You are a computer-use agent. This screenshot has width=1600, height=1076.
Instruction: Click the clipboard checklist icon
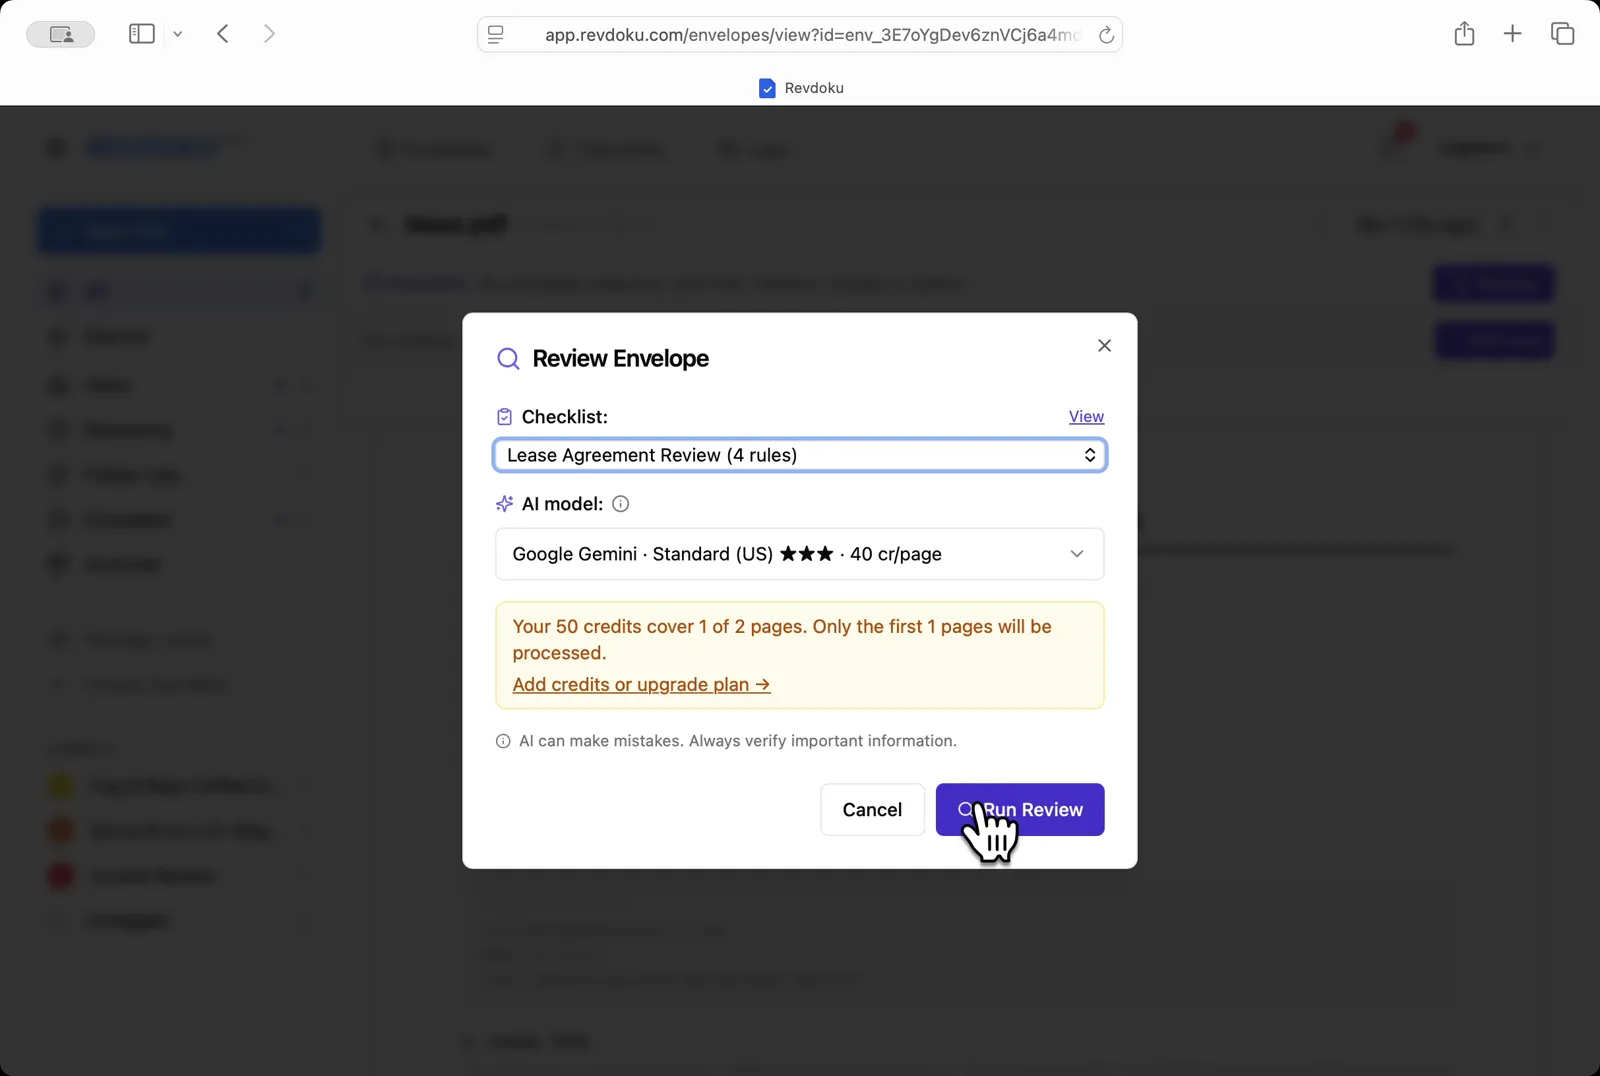[x=505, y=416]
